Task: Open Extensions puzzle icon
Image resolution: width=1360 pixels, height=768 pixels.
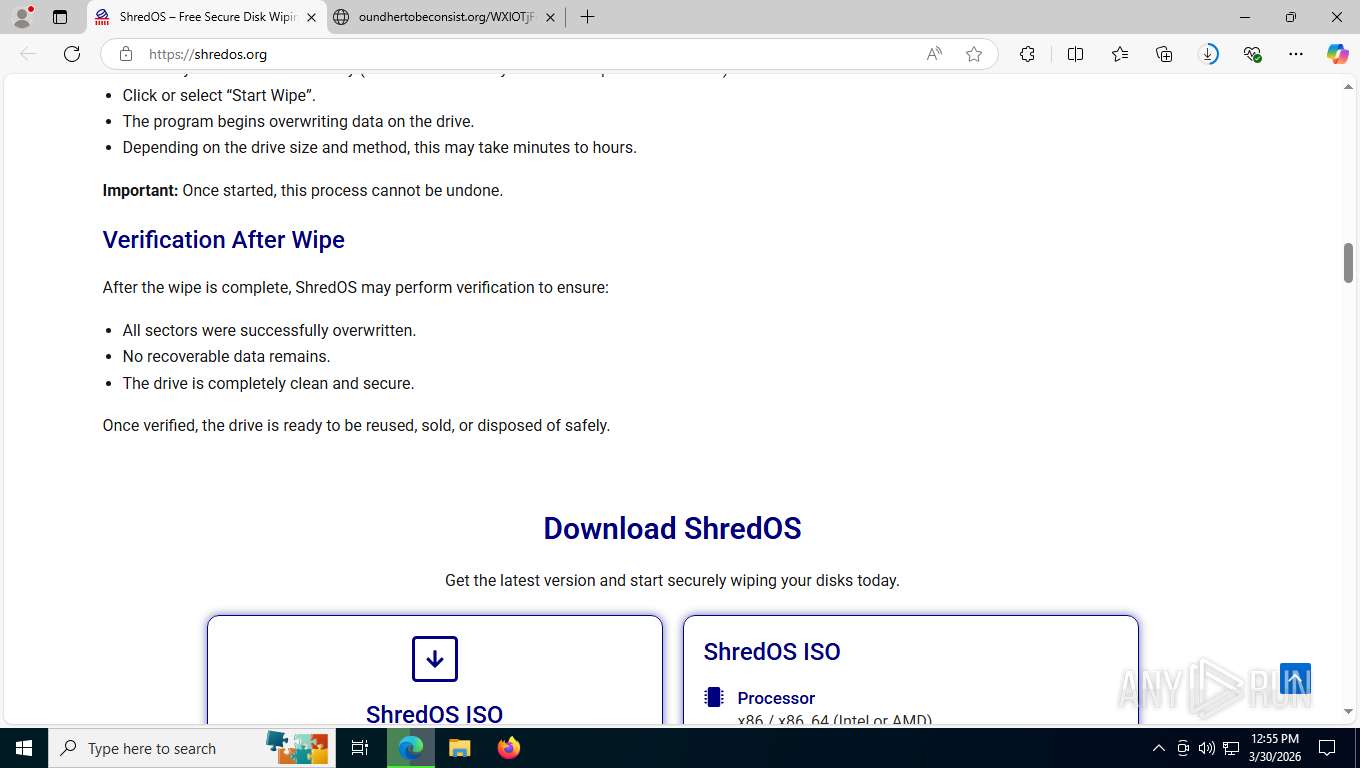Action: pyautogui.click(x=1027, y=54)
